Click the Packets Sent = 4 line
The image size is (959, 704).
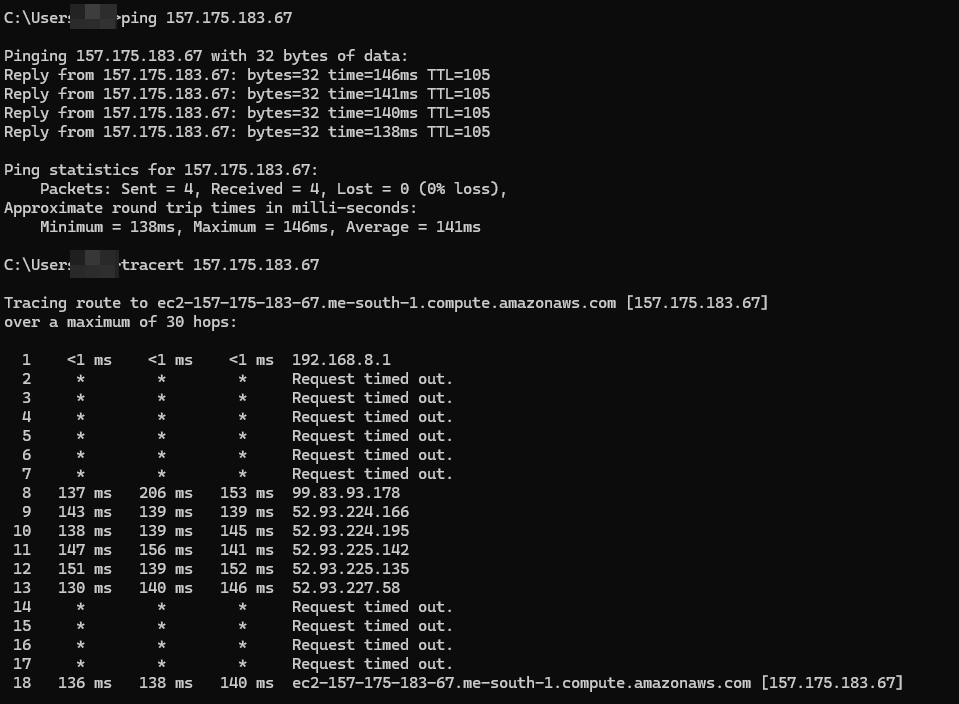coord(273,189)
